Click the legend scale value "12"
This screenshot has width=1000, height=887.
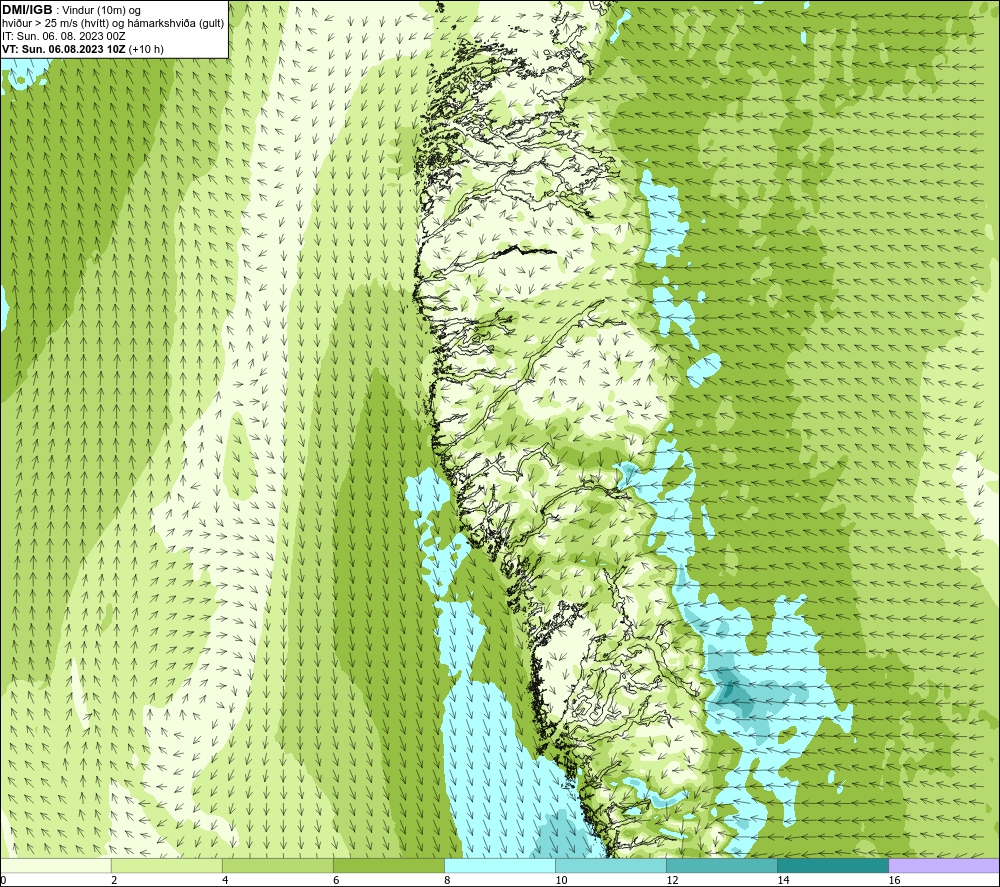pyautogui.click(x=672, y=880)
